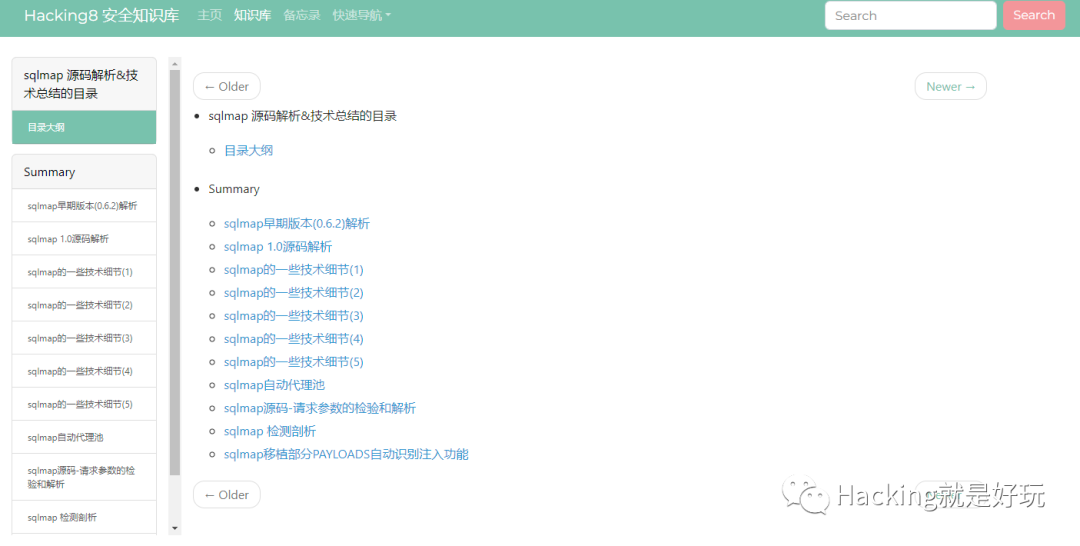The image size is (1080, 546).
Task: Click the top Older pagination button
Action: 227,86
